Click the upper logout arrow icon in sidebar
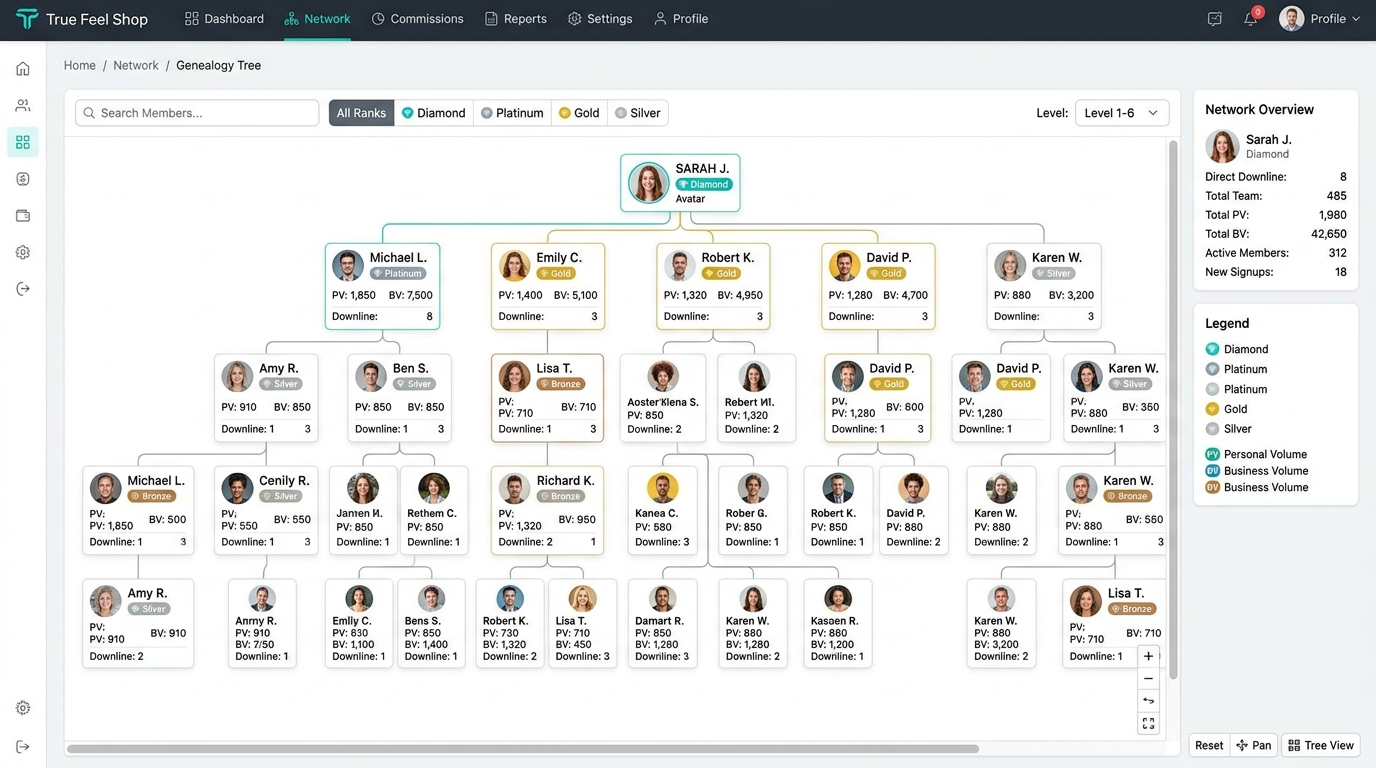The width and height of the screenshot is (1376, 768). click(23, 289)
